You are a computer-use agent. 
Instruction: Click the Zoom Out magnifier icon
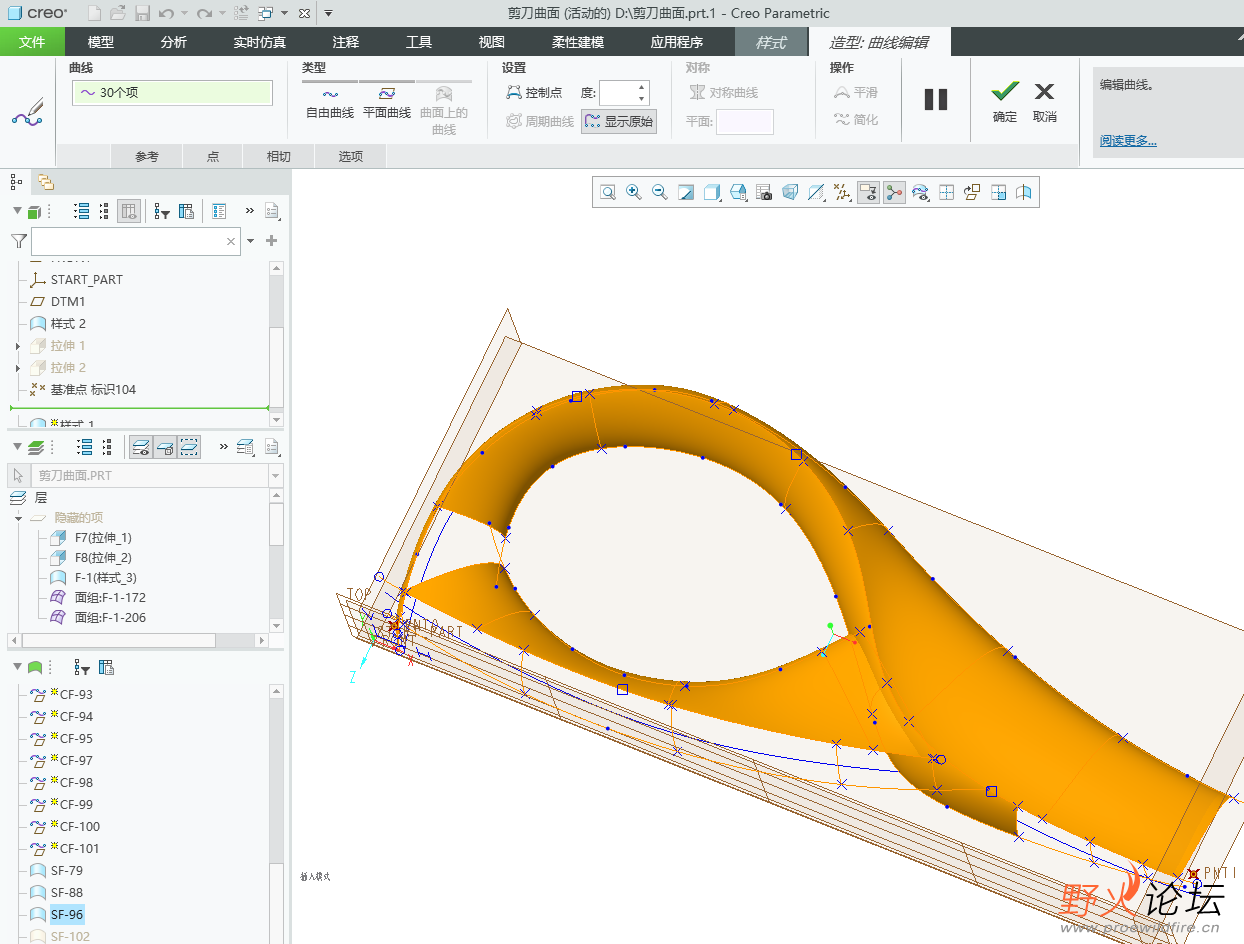point(660,193)
